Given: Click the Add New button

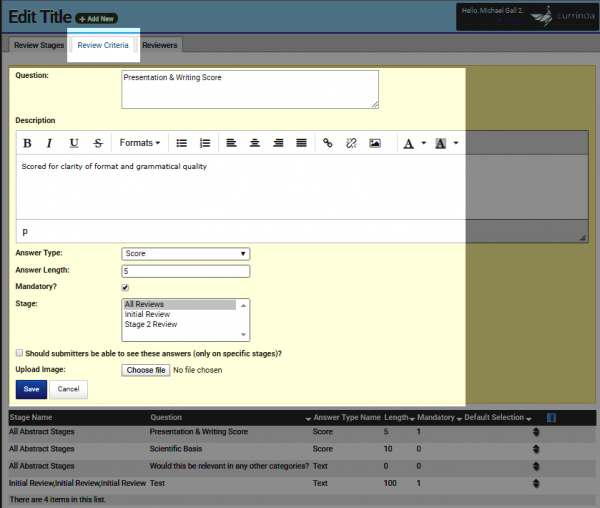Looking at the screenshot, I should [96, 18].
